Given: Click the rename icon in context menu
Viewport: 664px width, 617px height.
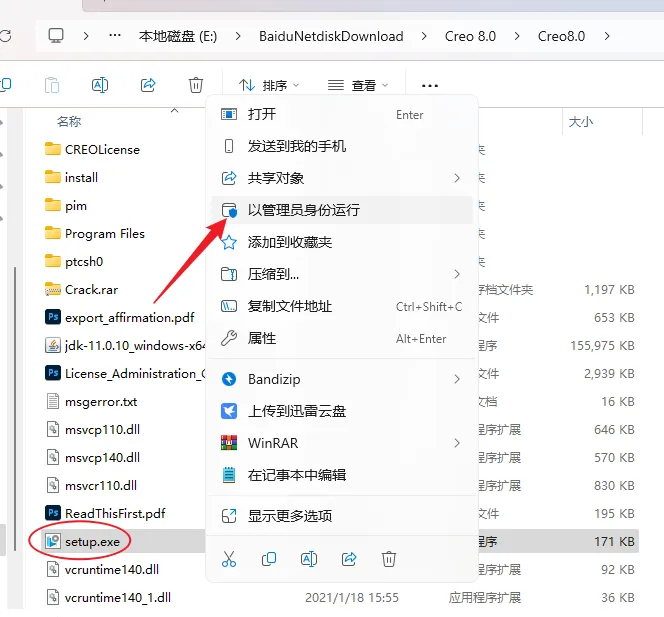Looking at the screenshot, I should [309, 559].
